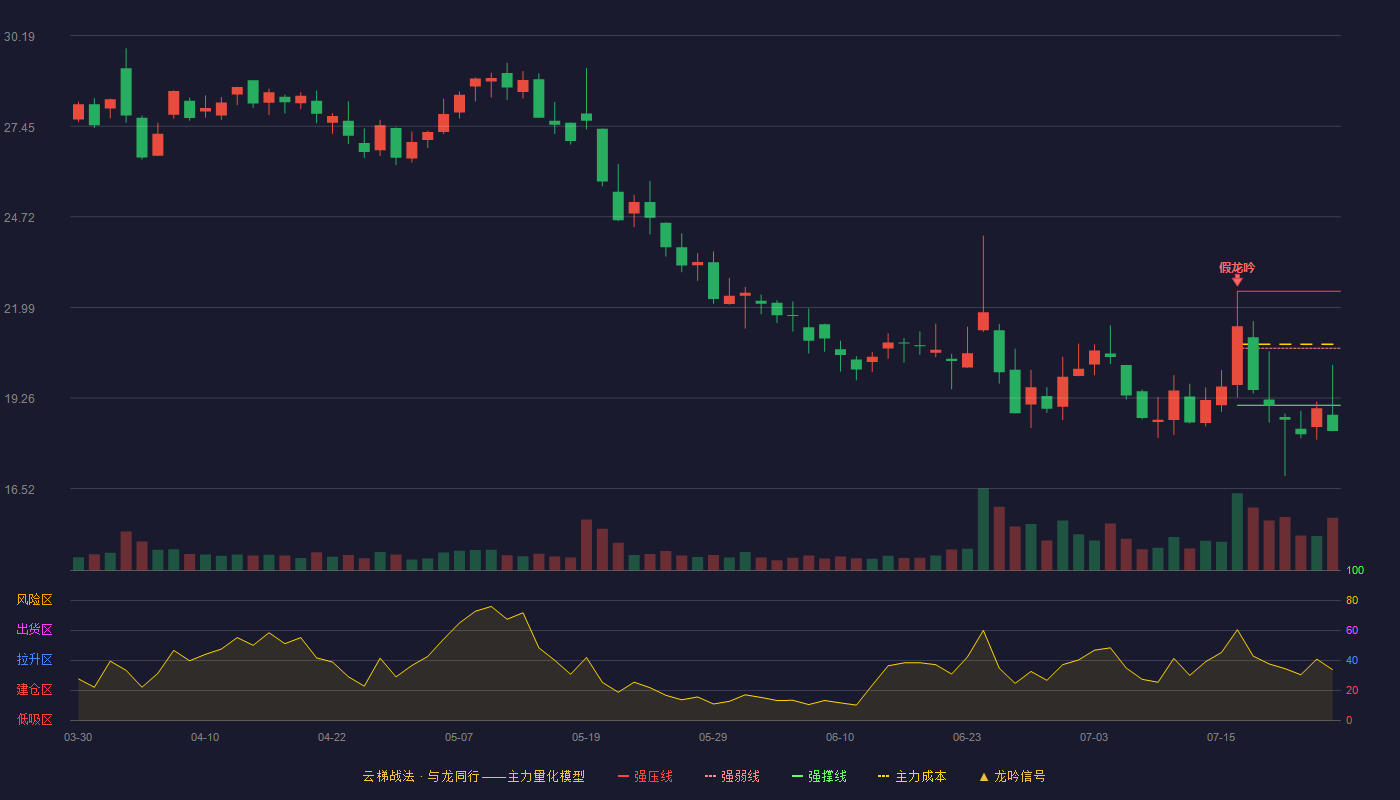Click the red arrow below 假龙吟

1237,281
